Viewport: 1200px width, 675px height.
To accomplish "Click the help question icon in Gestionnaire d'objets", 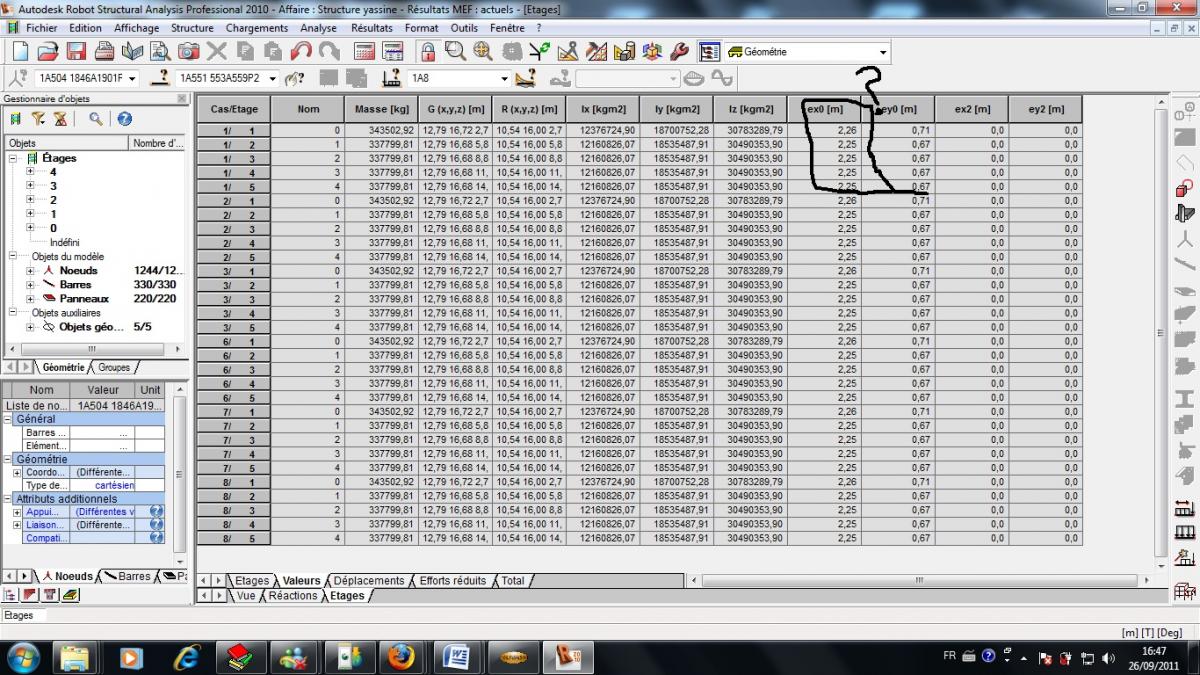I will pyautogui.click(x=125, y=119).
